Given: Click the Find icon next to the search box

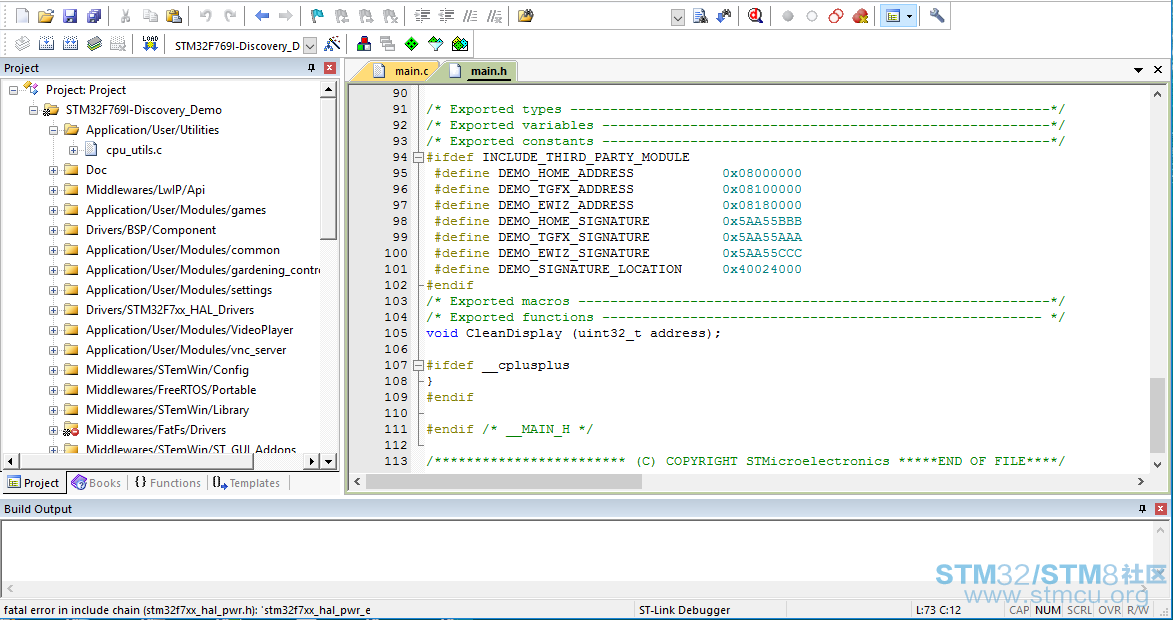Looking at the screenshot, I should pos(700,16).
